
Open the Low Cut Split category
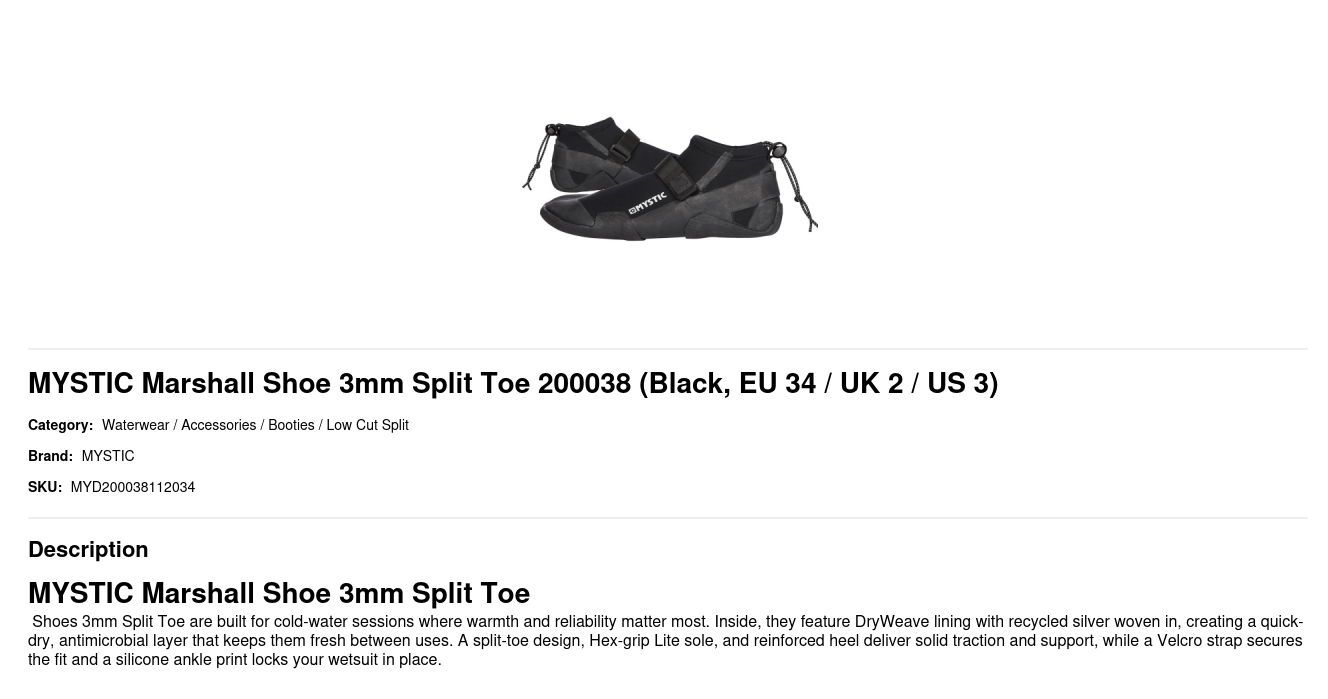click(x=367, y=425)
